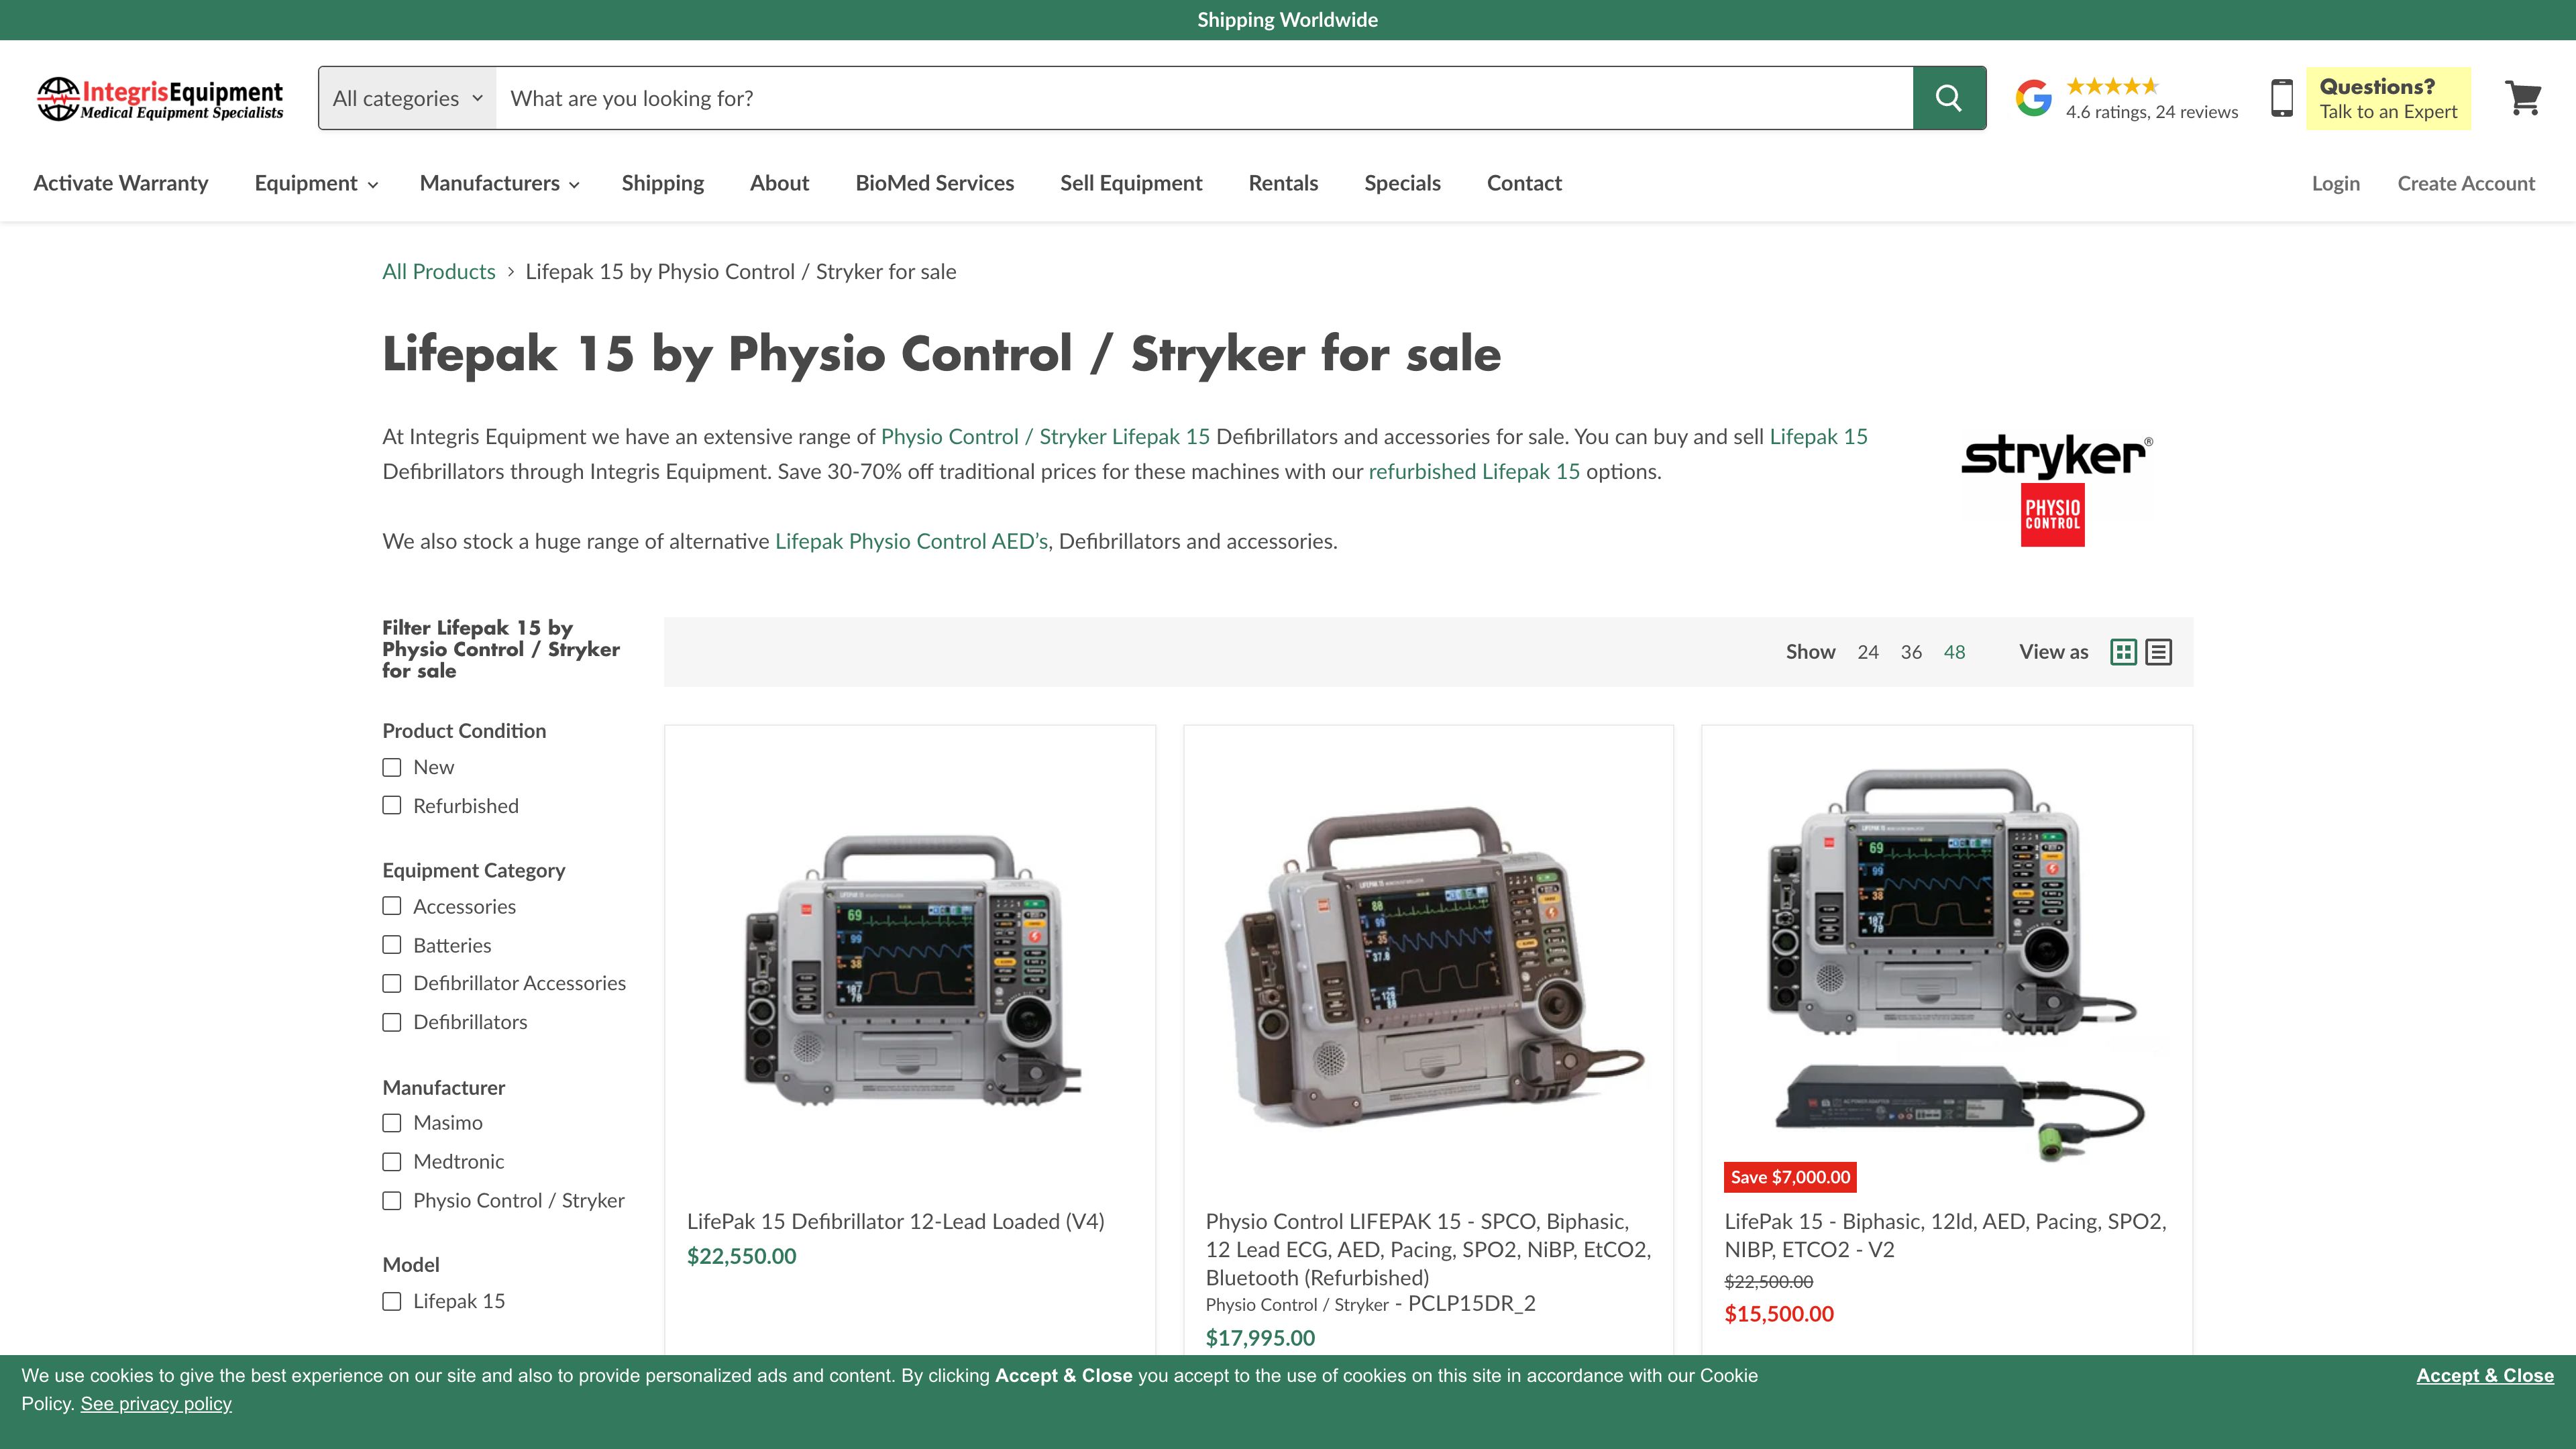The height and width of the screenshot is (1449, 2576).
Task: Click Accept & Close cookie button
Action: [x=2484, y=1375]
